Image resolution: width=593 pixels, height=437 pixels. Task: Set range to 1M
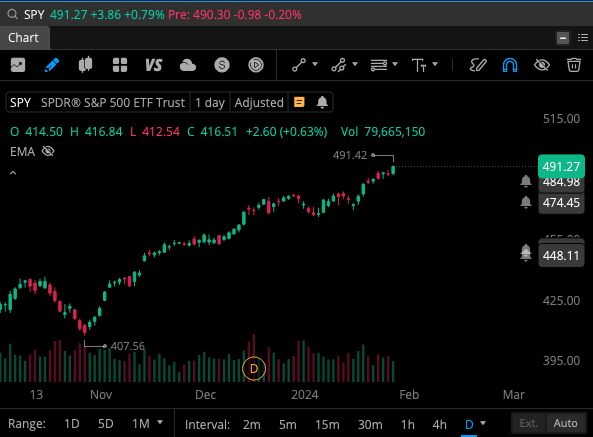tap(141, 424)
